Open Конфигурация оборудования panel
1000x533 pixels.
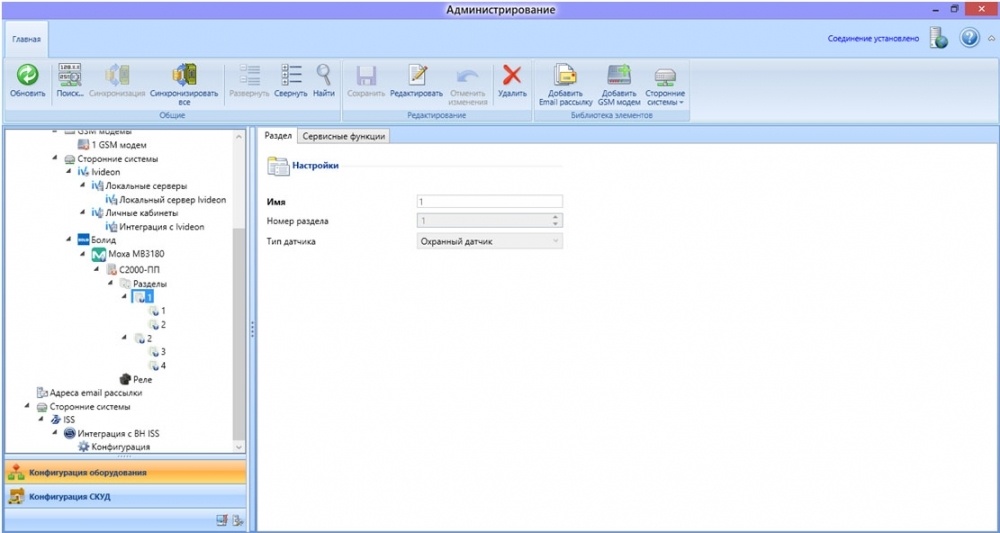coord(124,473)
